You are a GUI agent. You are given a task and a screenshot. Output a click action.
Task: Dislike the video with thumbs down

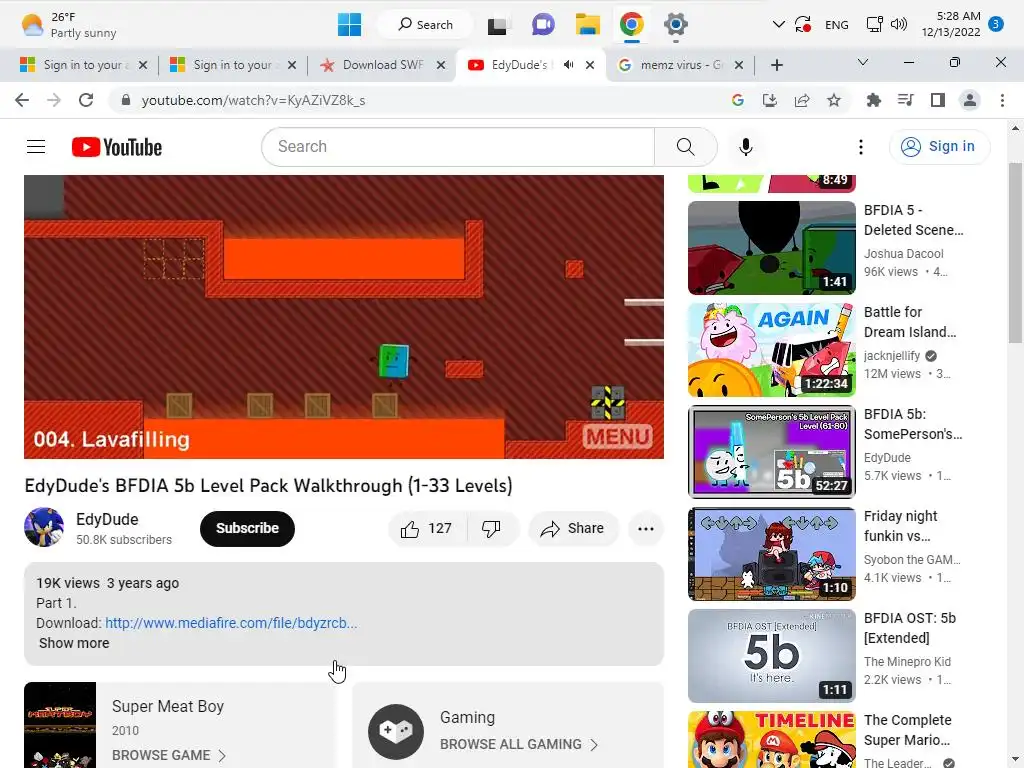pos(492,528)
